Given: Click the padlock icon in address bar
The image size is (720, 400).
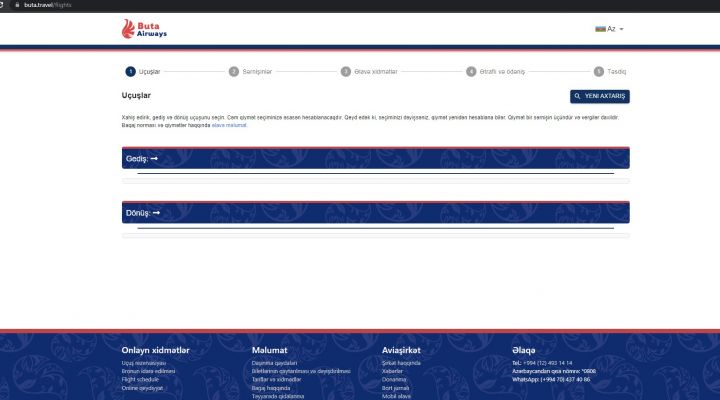Looking at the screenshot, I should (x=16, y=4).
